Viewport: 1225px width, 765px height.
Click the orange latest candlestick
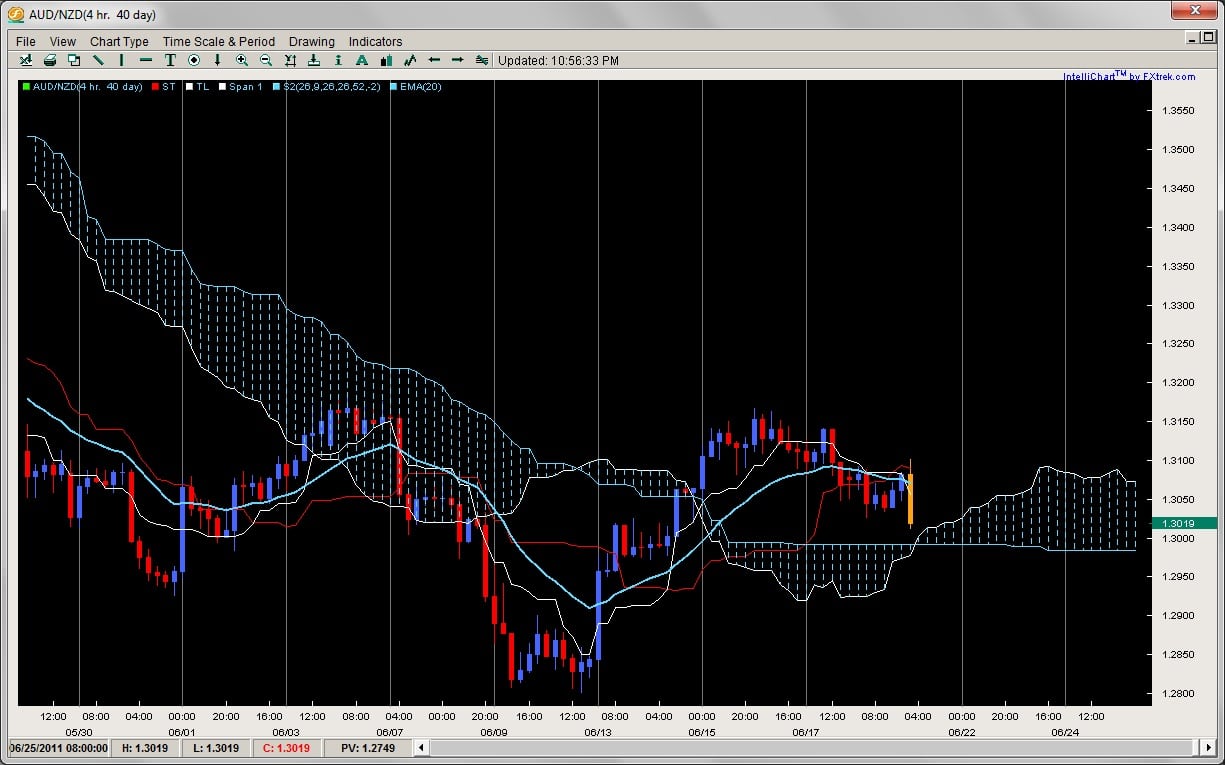[x=910, y=497]
